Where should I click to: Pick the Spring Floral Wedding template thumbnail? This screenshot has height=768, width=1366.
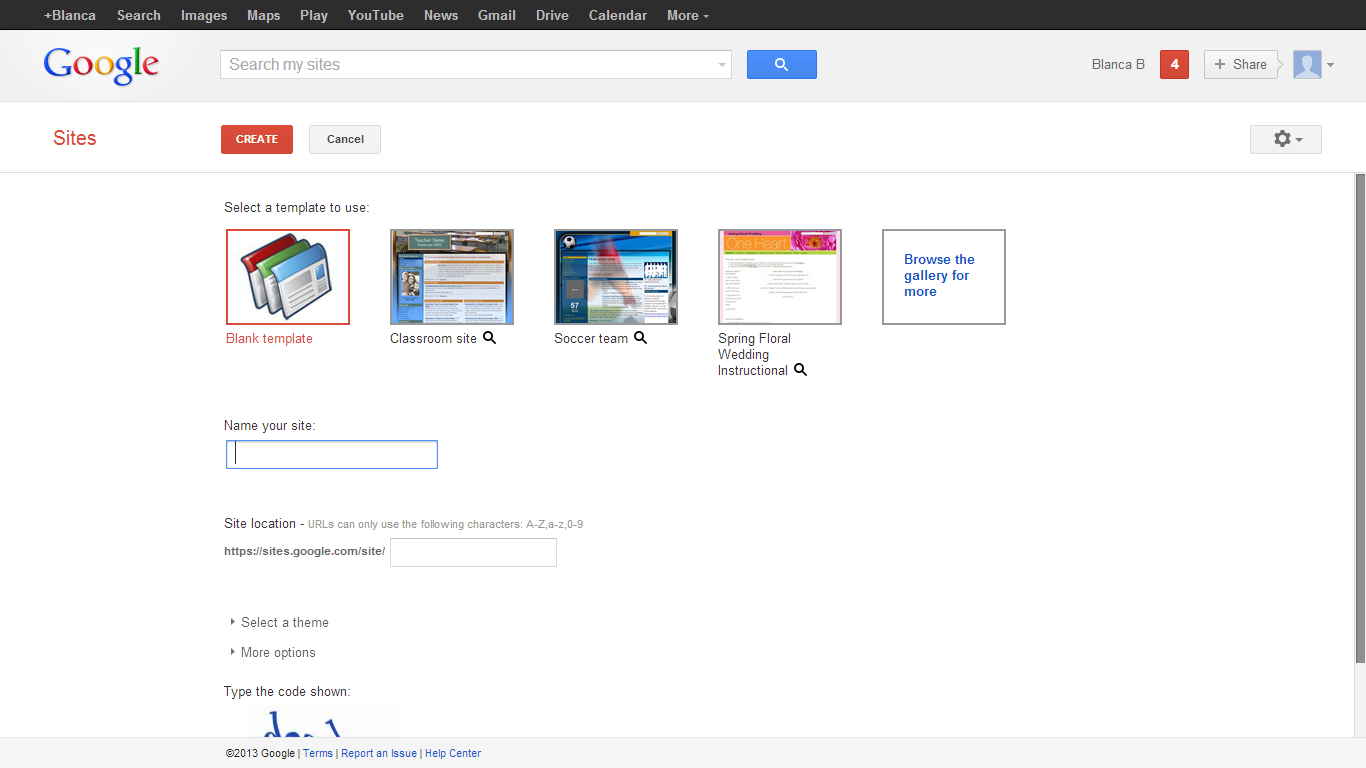pos(780,277)
